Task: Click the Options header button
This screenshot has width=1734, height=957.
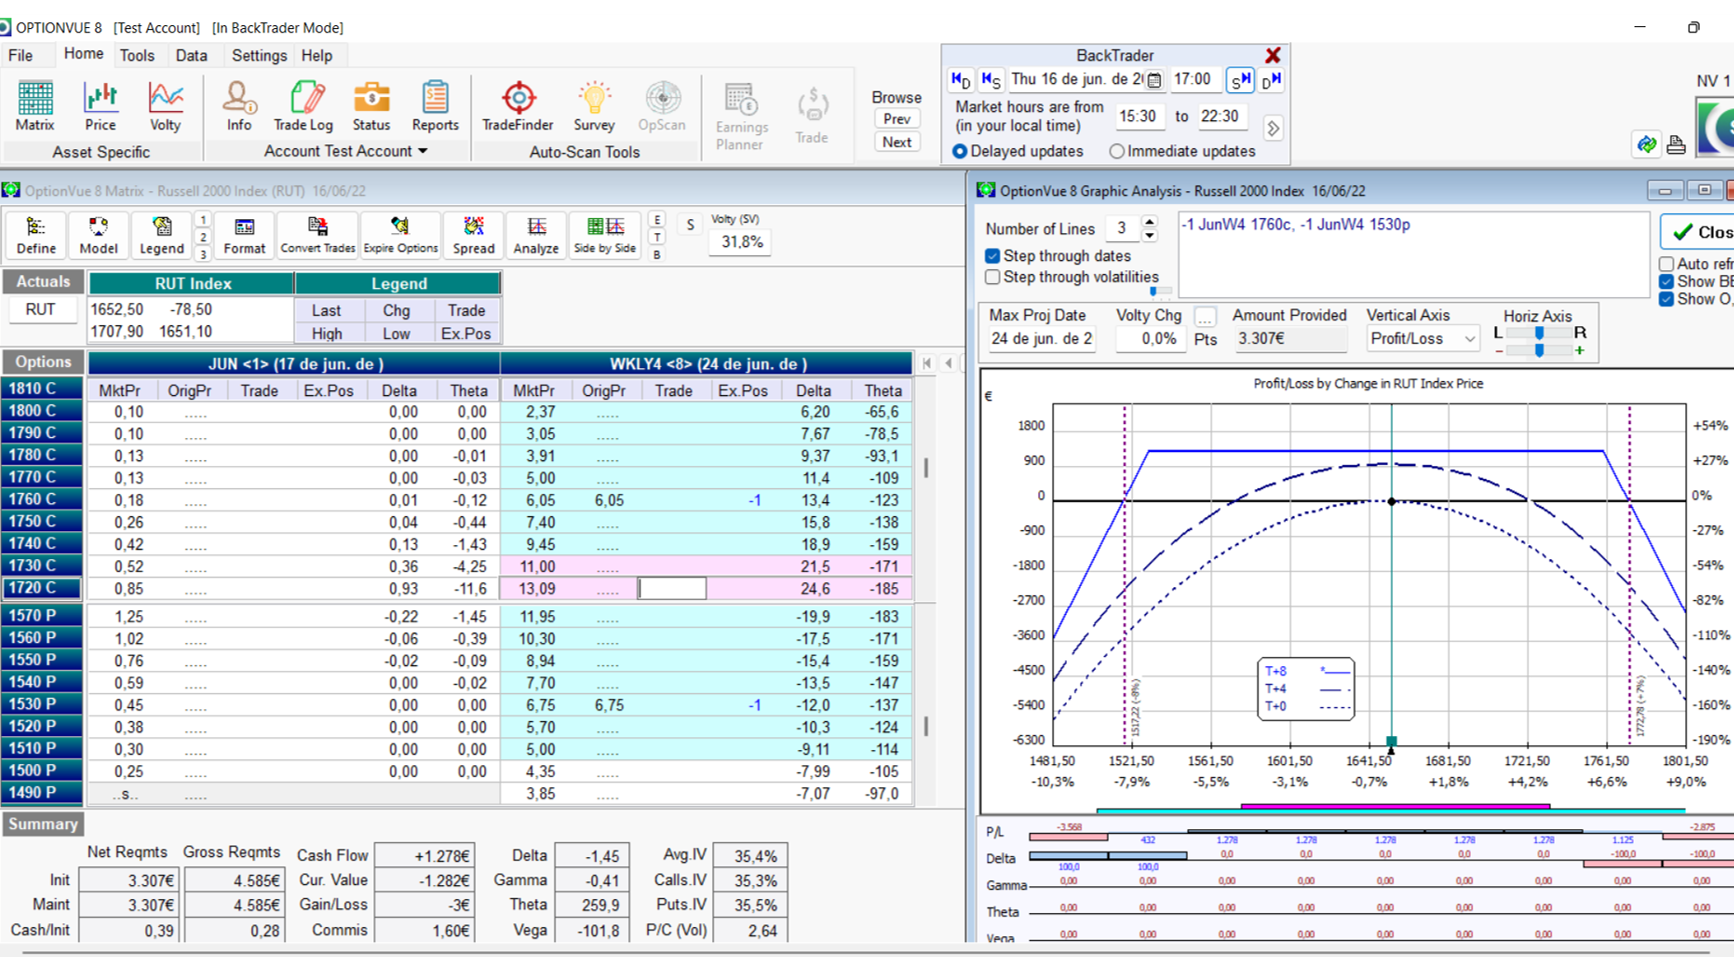Action: 43,362
